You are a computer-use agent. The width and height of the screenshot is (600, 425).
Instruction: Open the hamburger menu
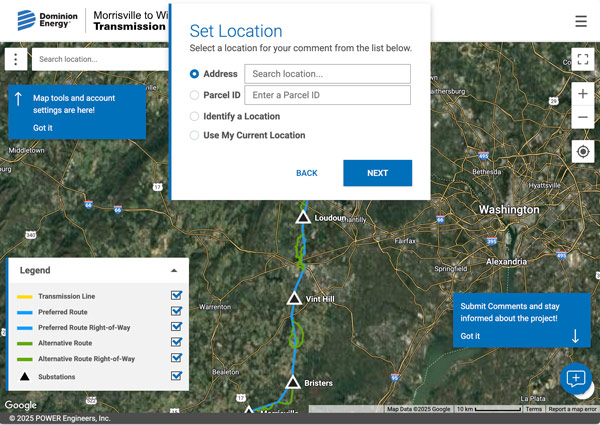(581, 21)
